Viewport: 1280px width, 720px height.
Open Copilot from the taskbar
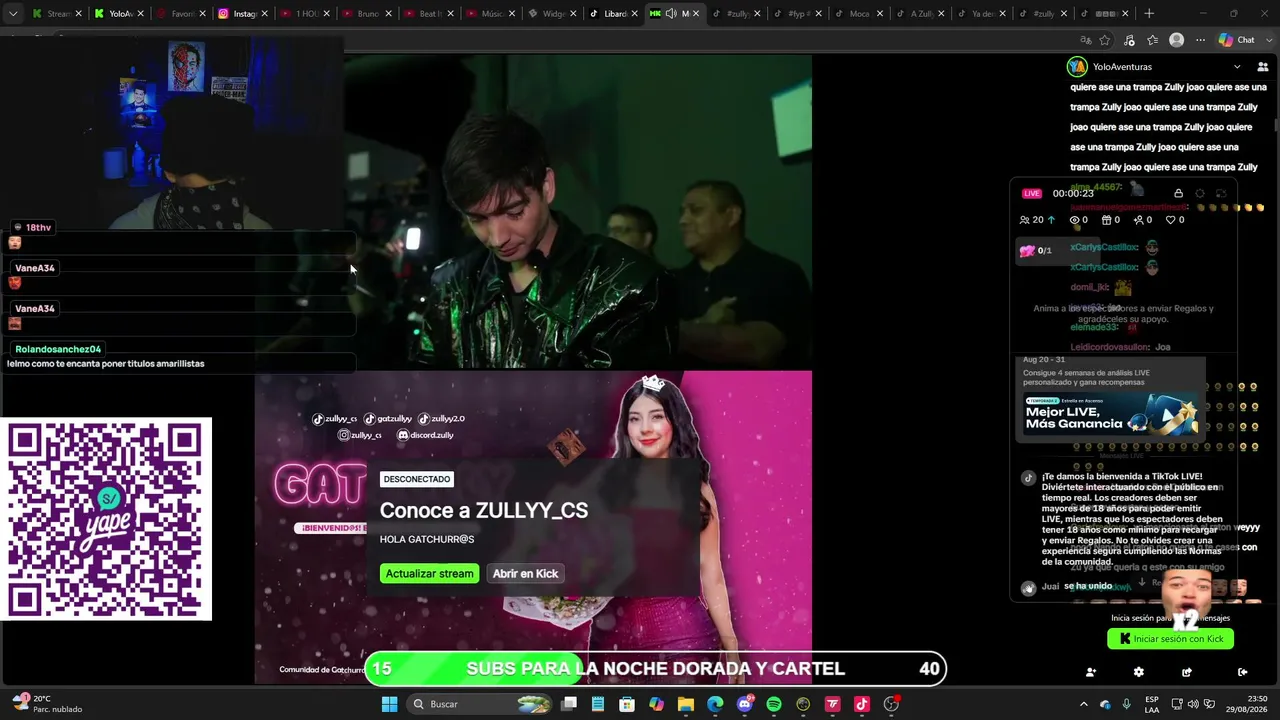click(x=656, y=704)
